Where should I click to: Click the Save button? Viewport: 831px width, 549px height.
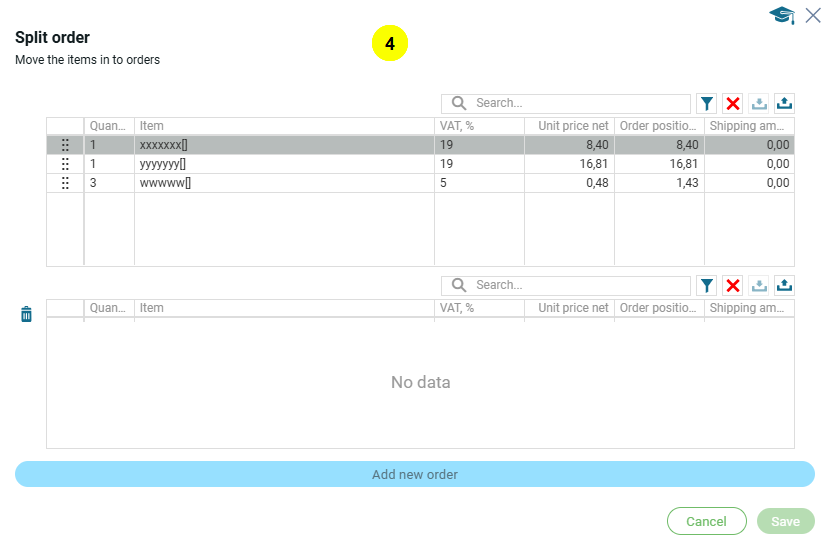click(785, 521)
